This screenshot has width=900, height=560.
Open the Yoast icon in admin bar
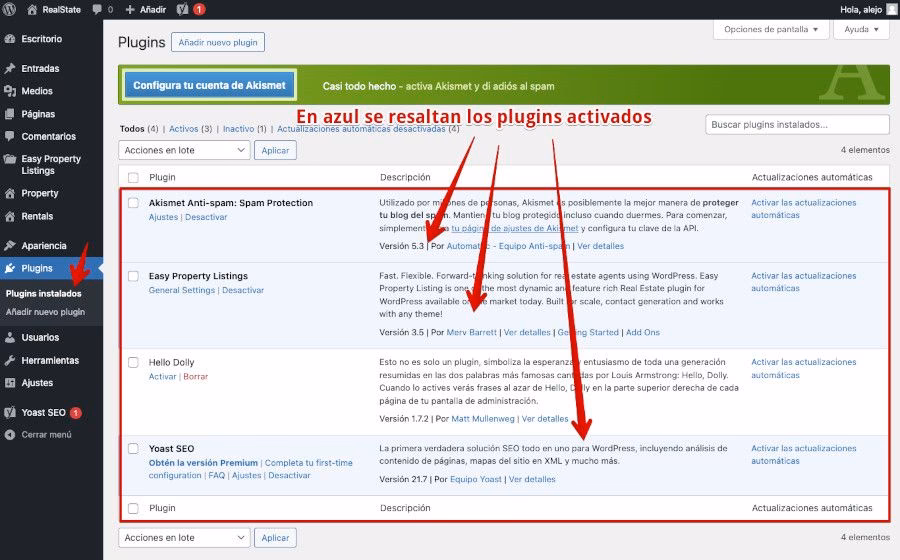183,9
